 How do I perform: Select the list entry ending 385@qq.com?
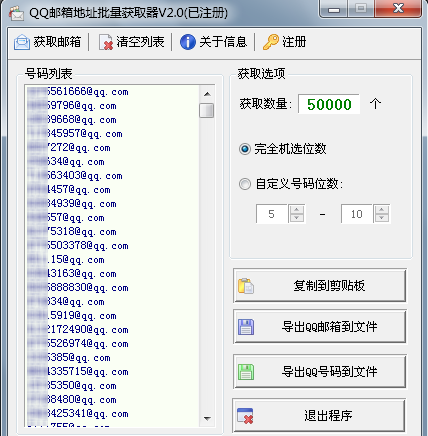[x=69, y=358]
